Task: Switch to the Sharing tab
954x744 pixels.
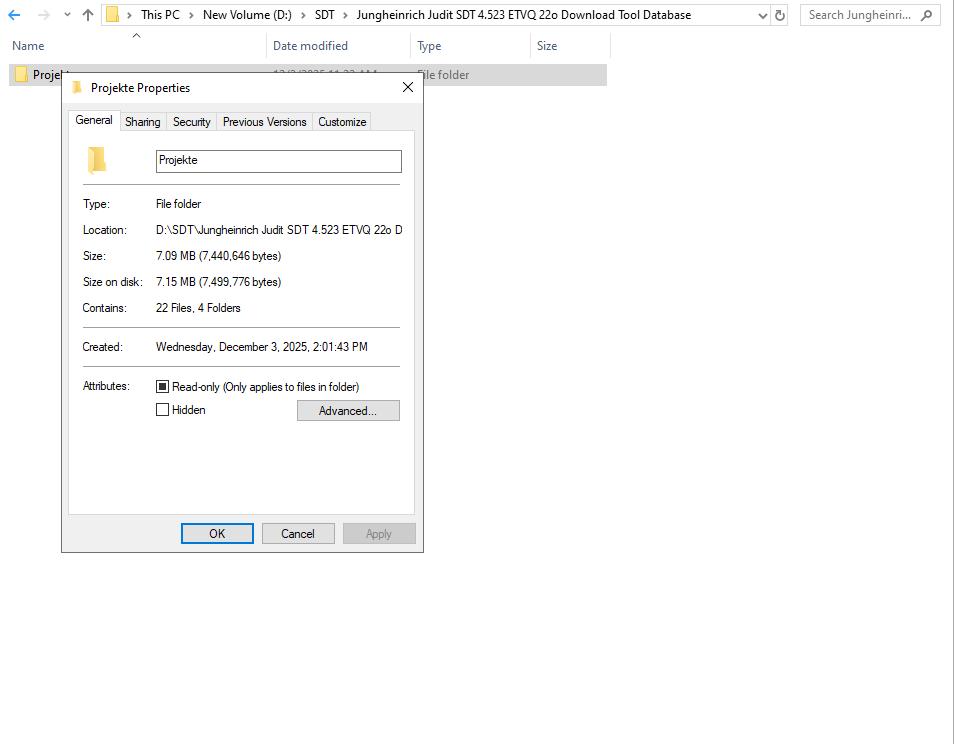Action: [x=142, y=122]
